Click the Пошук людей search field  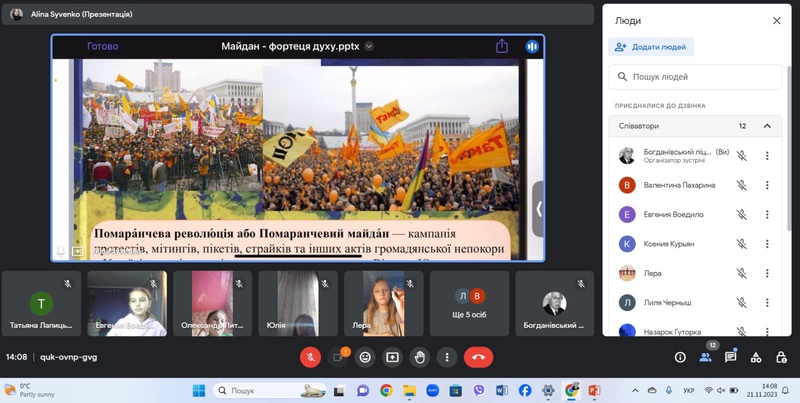695,77
